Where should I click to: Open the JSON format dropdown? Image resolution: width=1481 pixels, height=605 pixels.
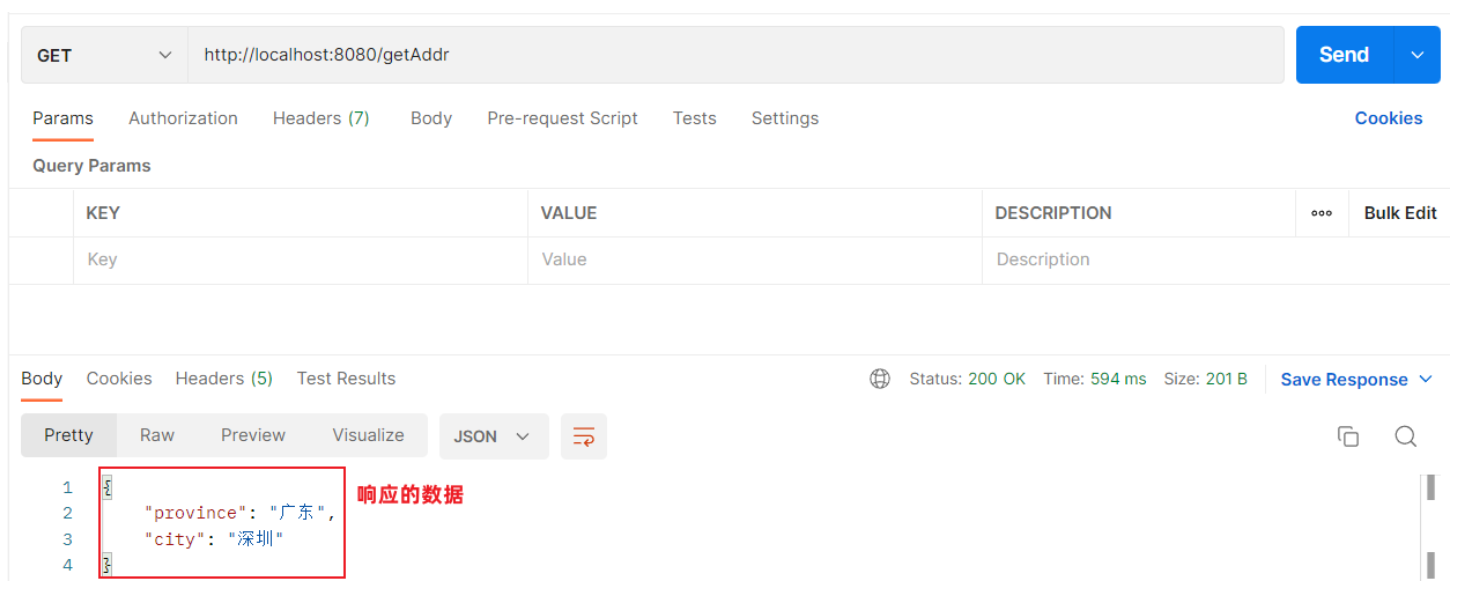(x=493, y=436)
